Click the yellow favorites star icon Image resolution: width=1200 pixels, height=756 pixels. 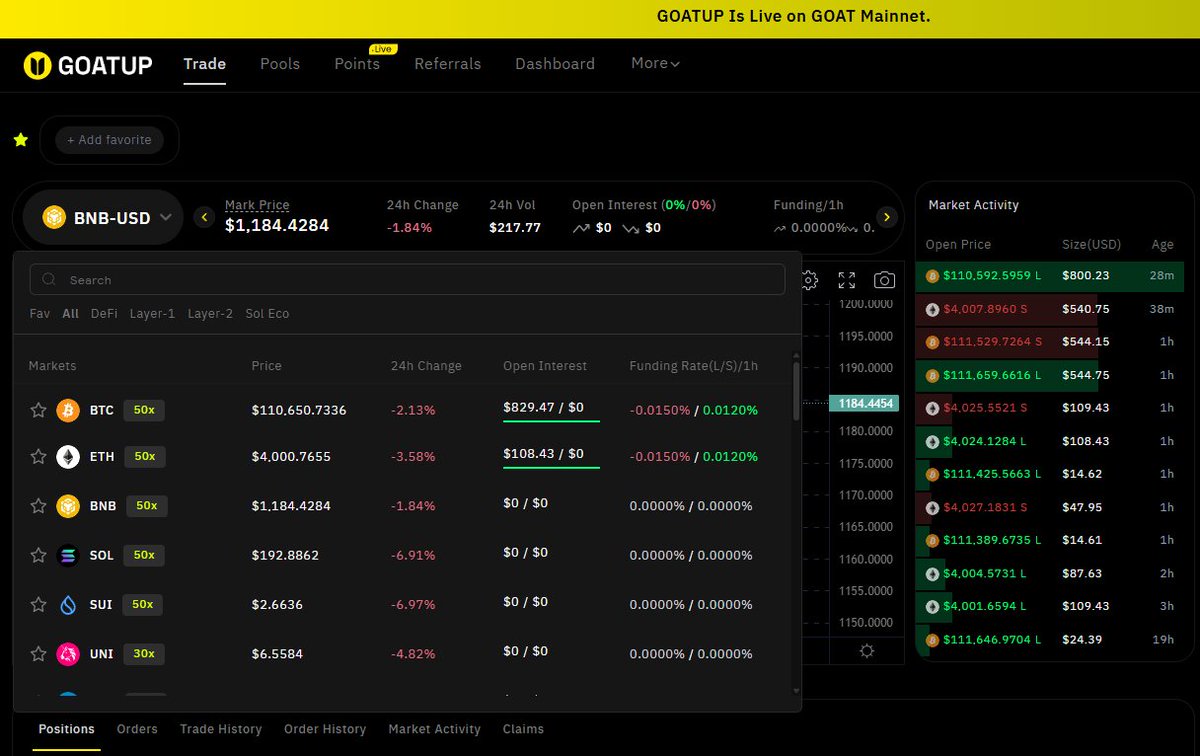tap(20, 140)
